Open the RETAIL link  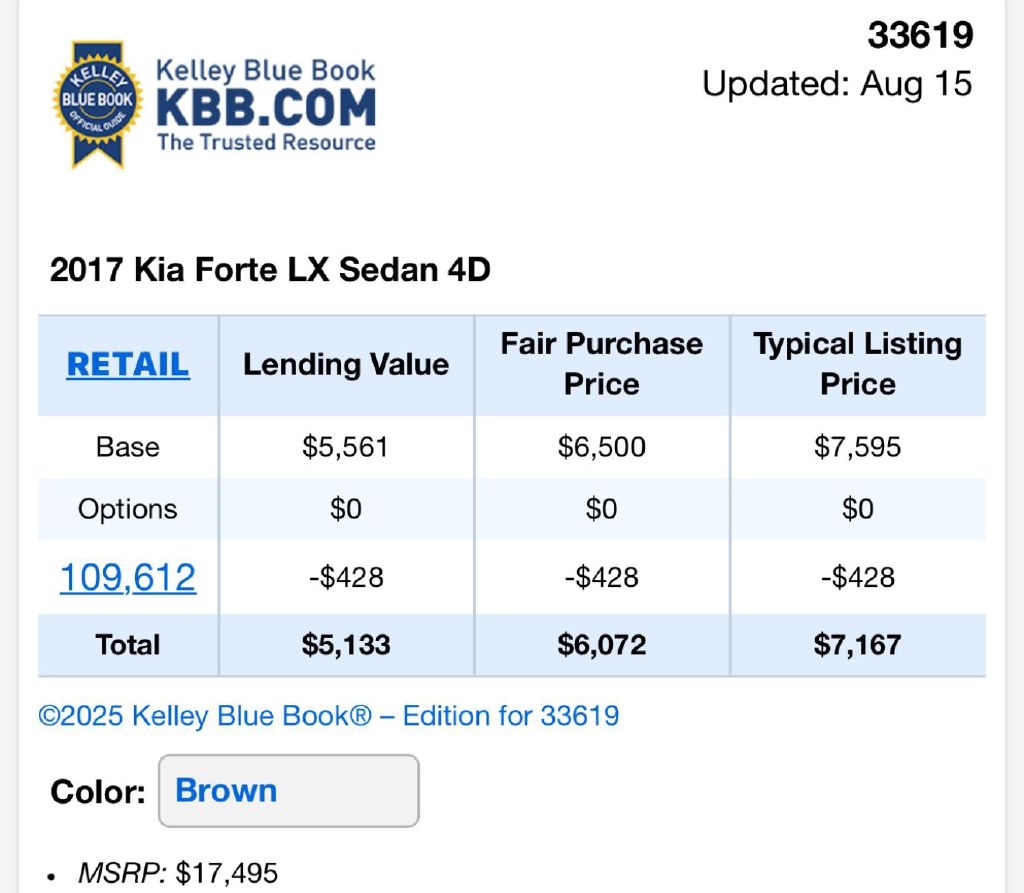(128, 365)
